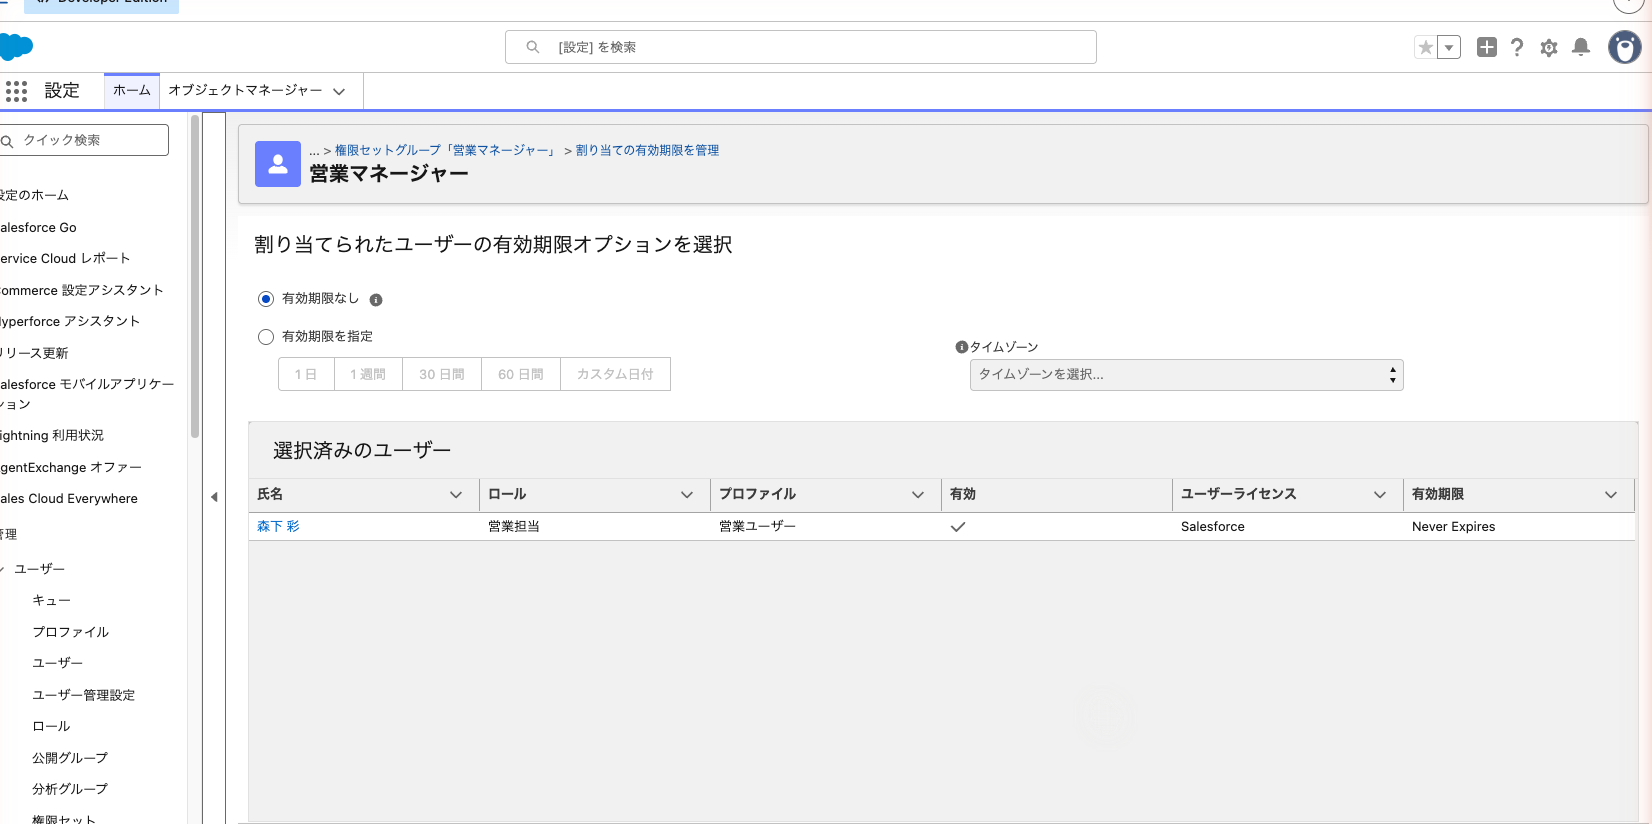The width and height of the screenshot is (1652, 824).
Task: Click the info icon beside タイムゾーン
Action: point(962,347)
